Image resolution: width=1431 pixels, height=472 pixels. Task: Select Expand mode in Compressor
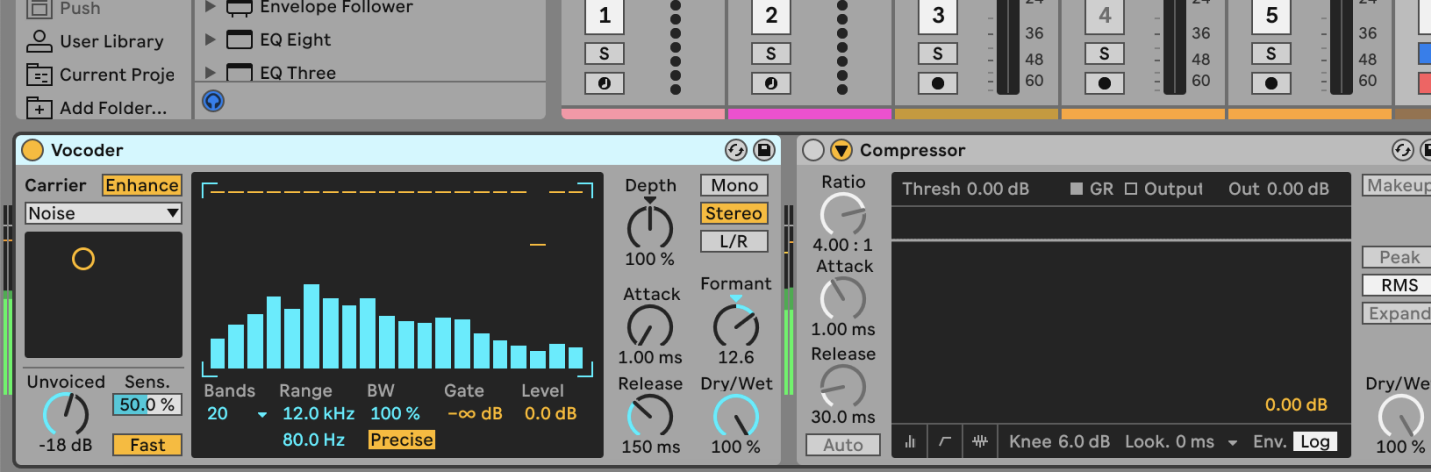(x=1397, y=313)
